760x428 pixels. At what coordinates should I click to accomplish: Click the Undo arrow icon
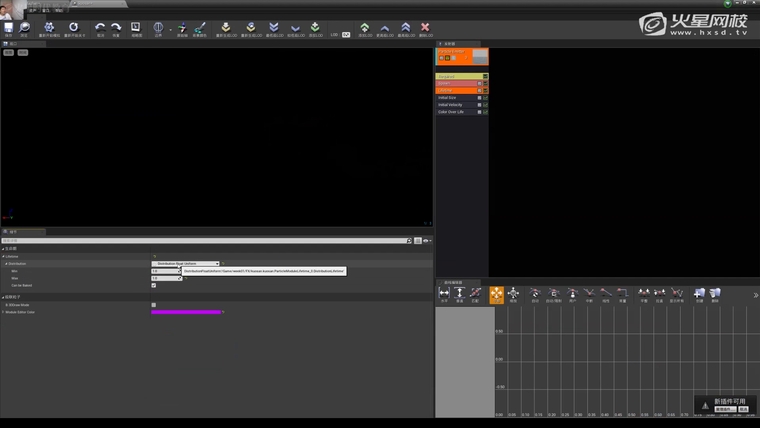tap(100, 28)
